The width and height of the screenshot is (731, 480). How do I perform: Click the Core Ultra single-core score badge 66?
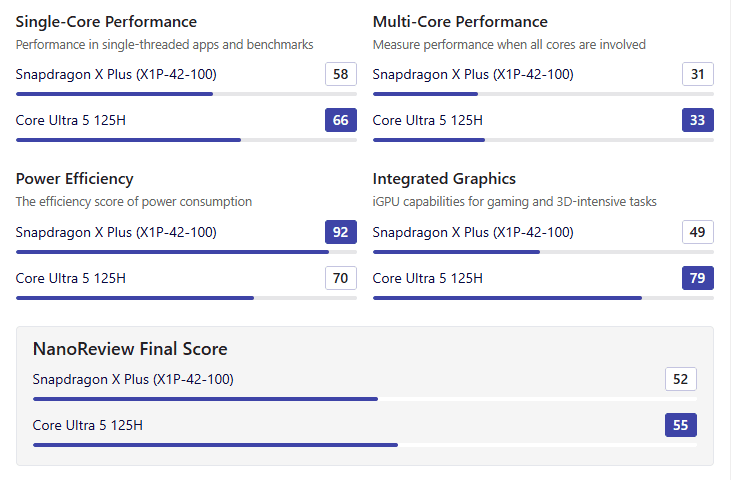point(341,120)
